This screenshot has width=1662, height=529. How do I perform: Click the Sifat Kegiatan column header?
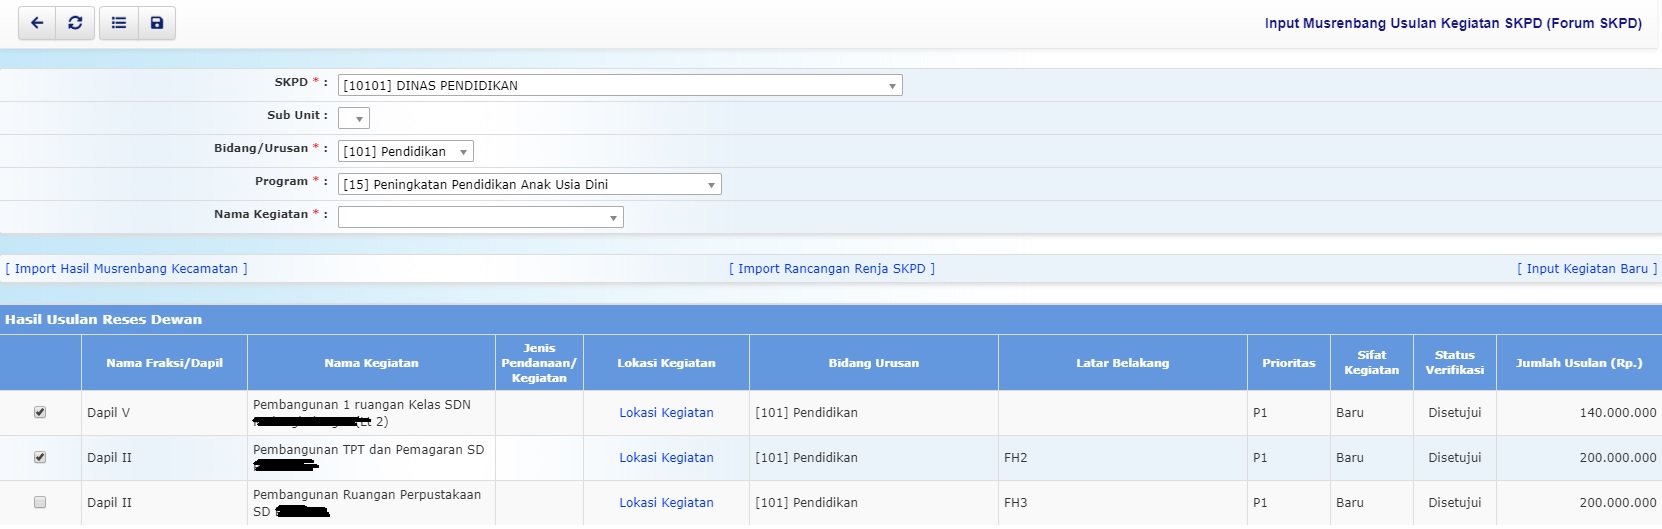(x=1372, y=363)
